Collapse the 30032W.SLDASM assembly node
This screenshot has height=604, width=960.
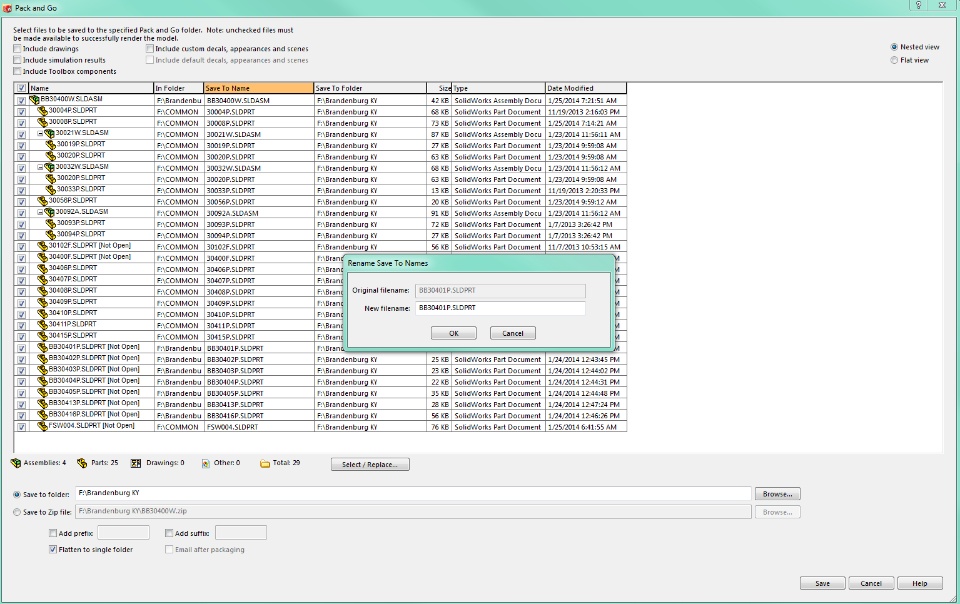click(x=40, y=167)
